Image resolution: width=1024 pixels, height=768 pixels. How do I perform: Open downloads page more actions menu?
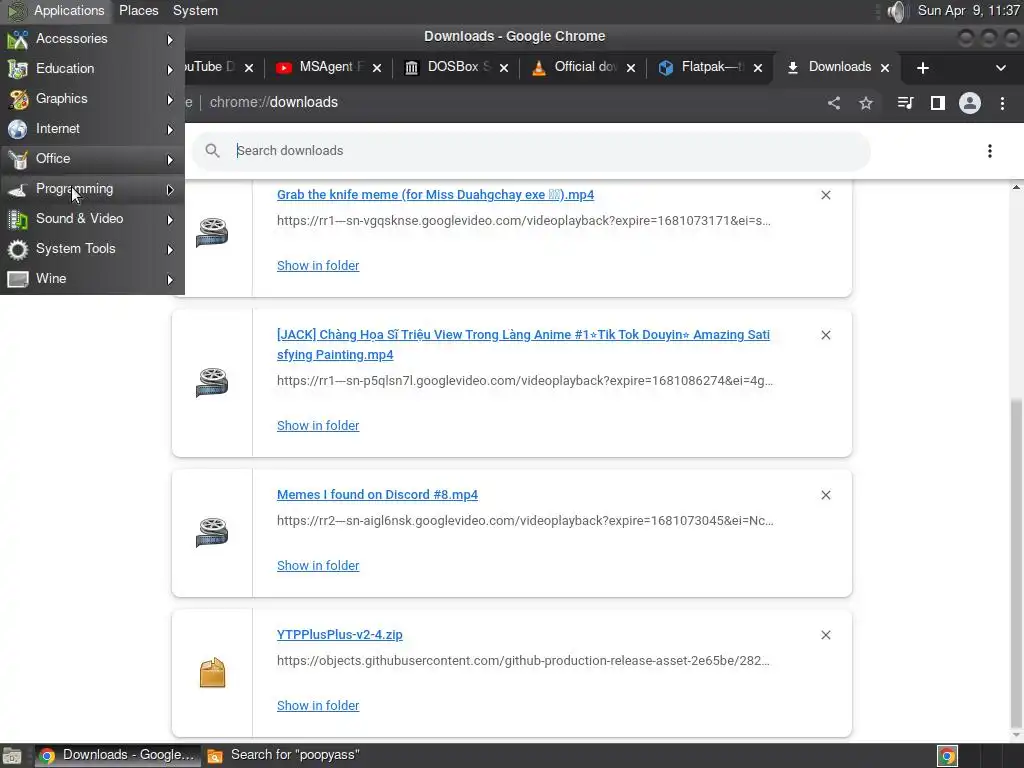coord(990,151)
